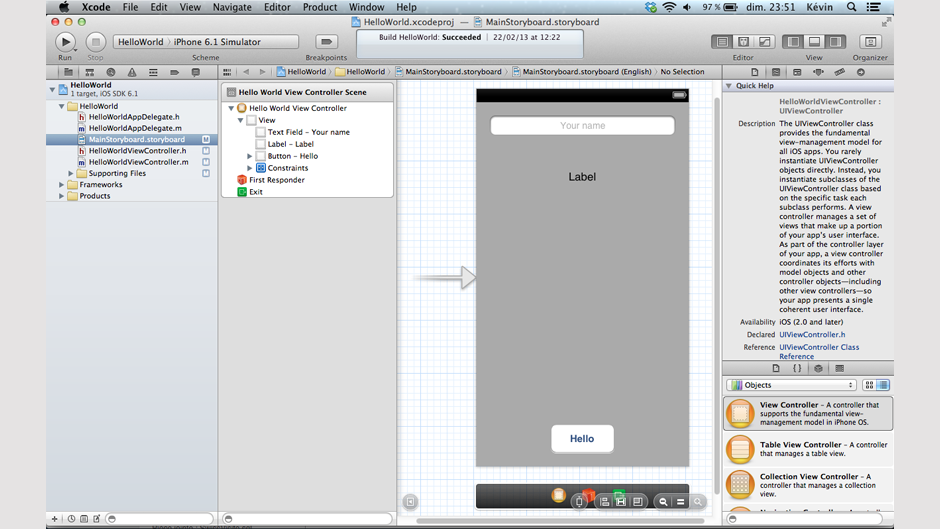
Task: Expand the Constraints outline item
Action: pos(250,168)
